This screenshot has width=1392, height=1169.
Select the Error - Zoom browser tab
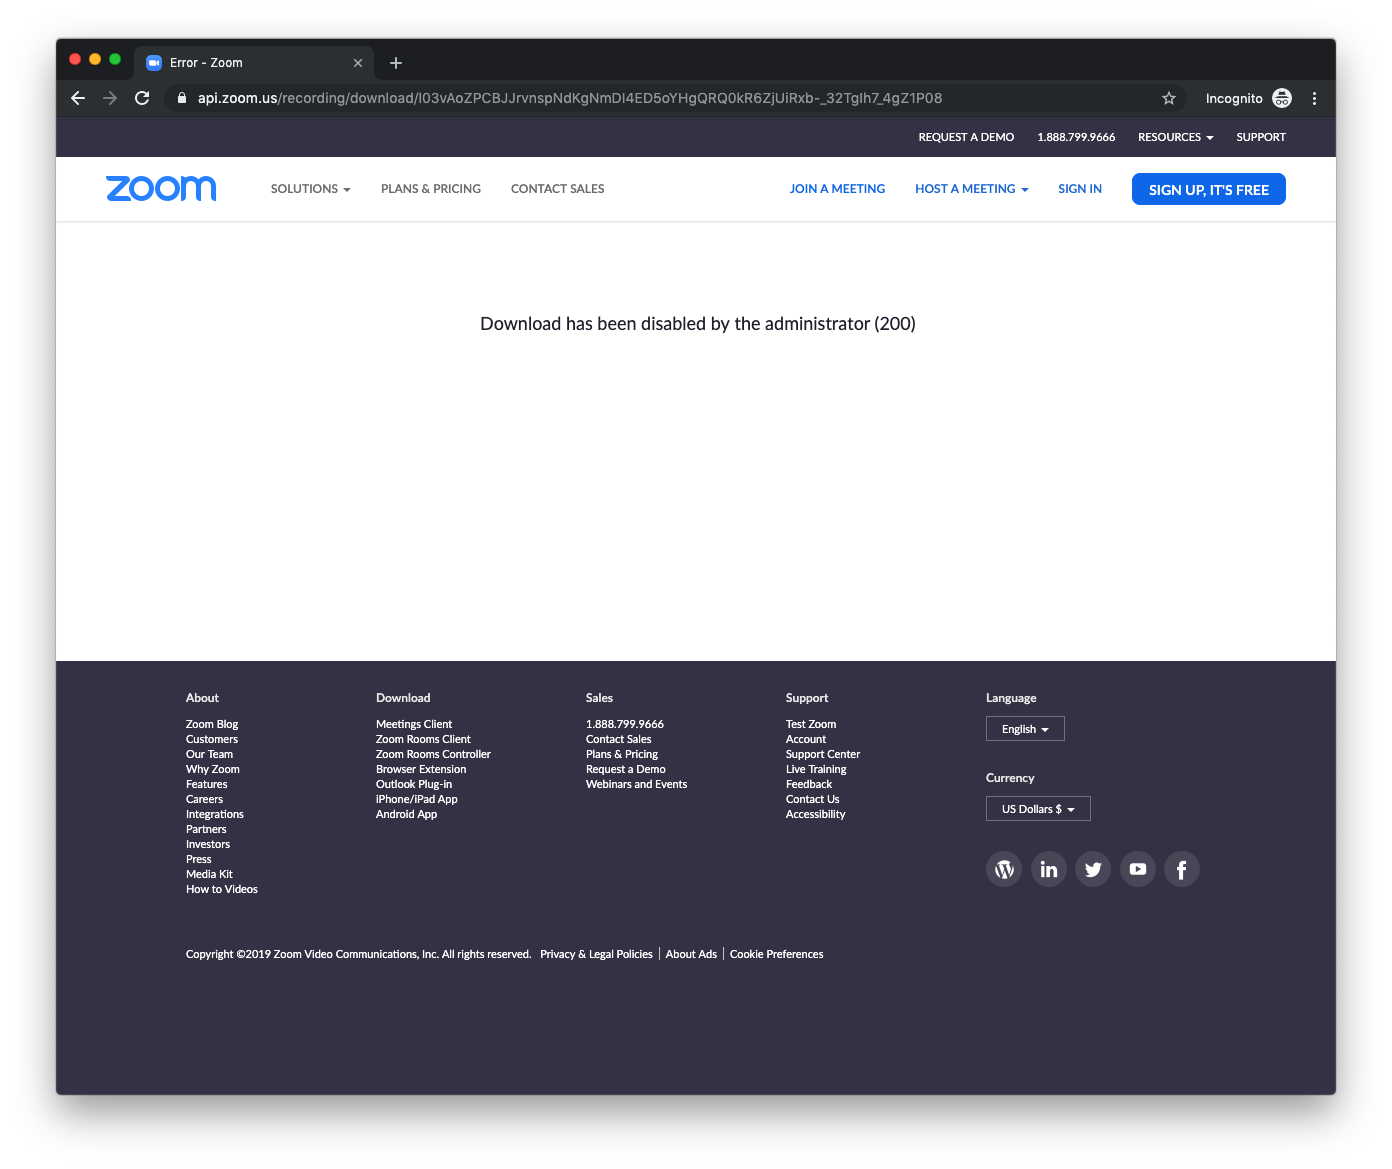point(253,63)
